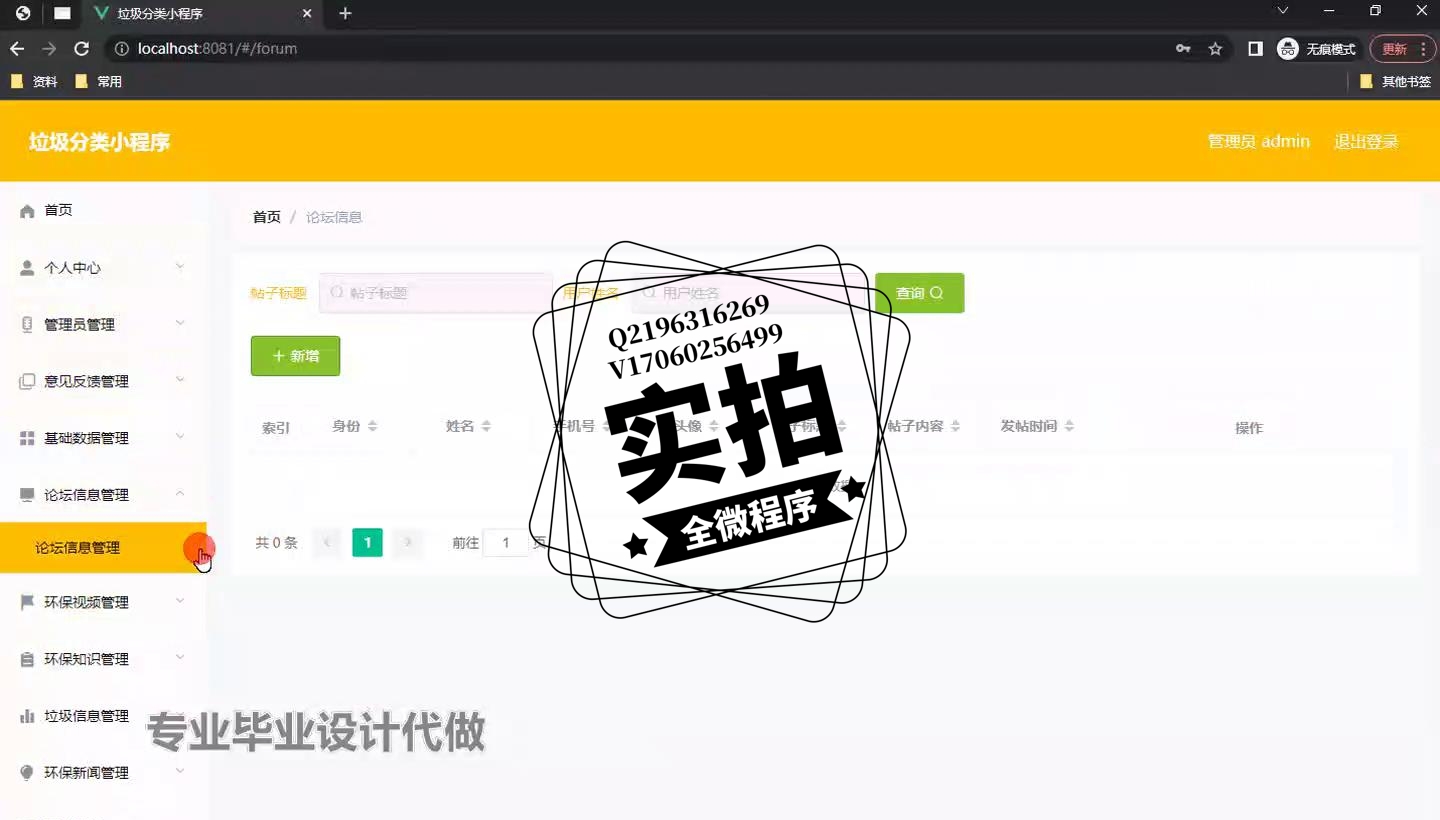Click the browser forward arrow

49,49
